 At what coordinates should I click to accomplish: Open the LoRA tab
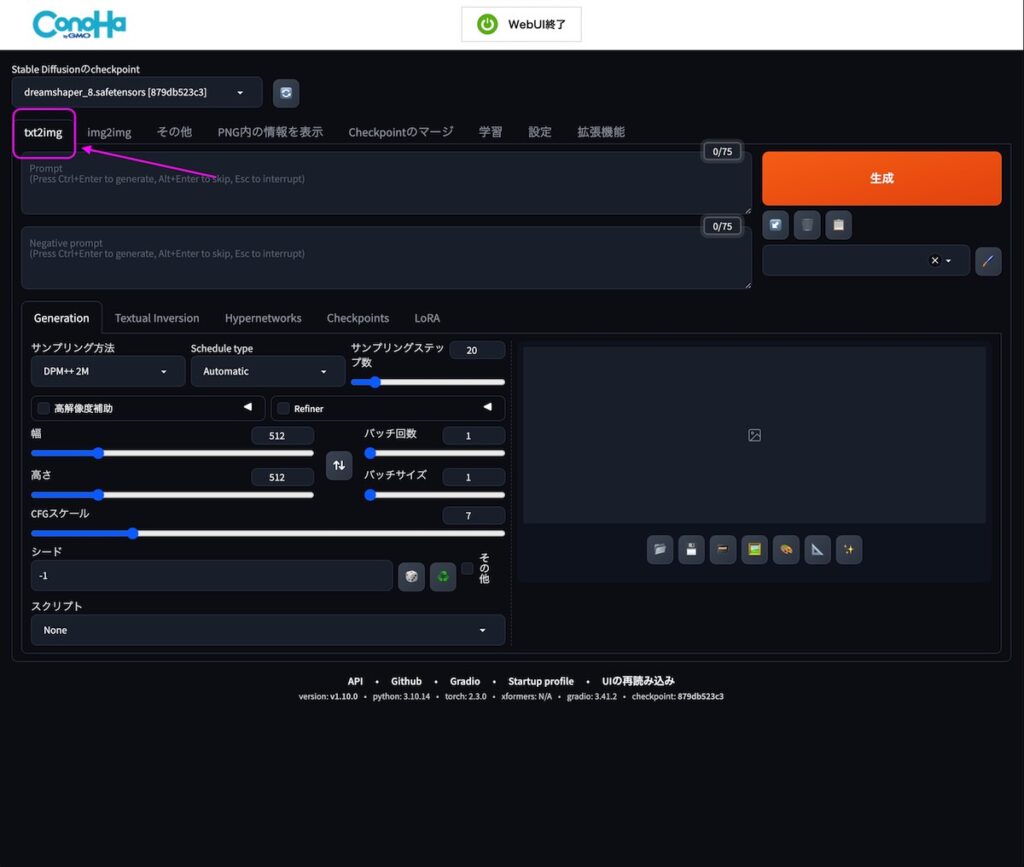(427, 318)
